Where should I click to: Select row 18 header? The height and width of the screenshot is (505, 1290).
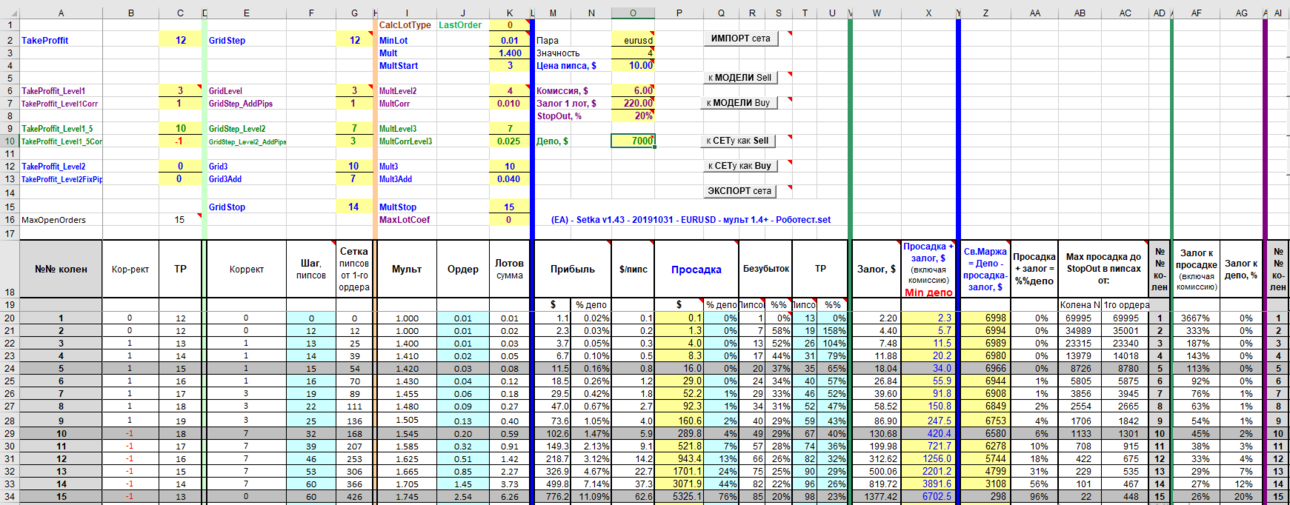pyautogui.click(x=9, y=269)
